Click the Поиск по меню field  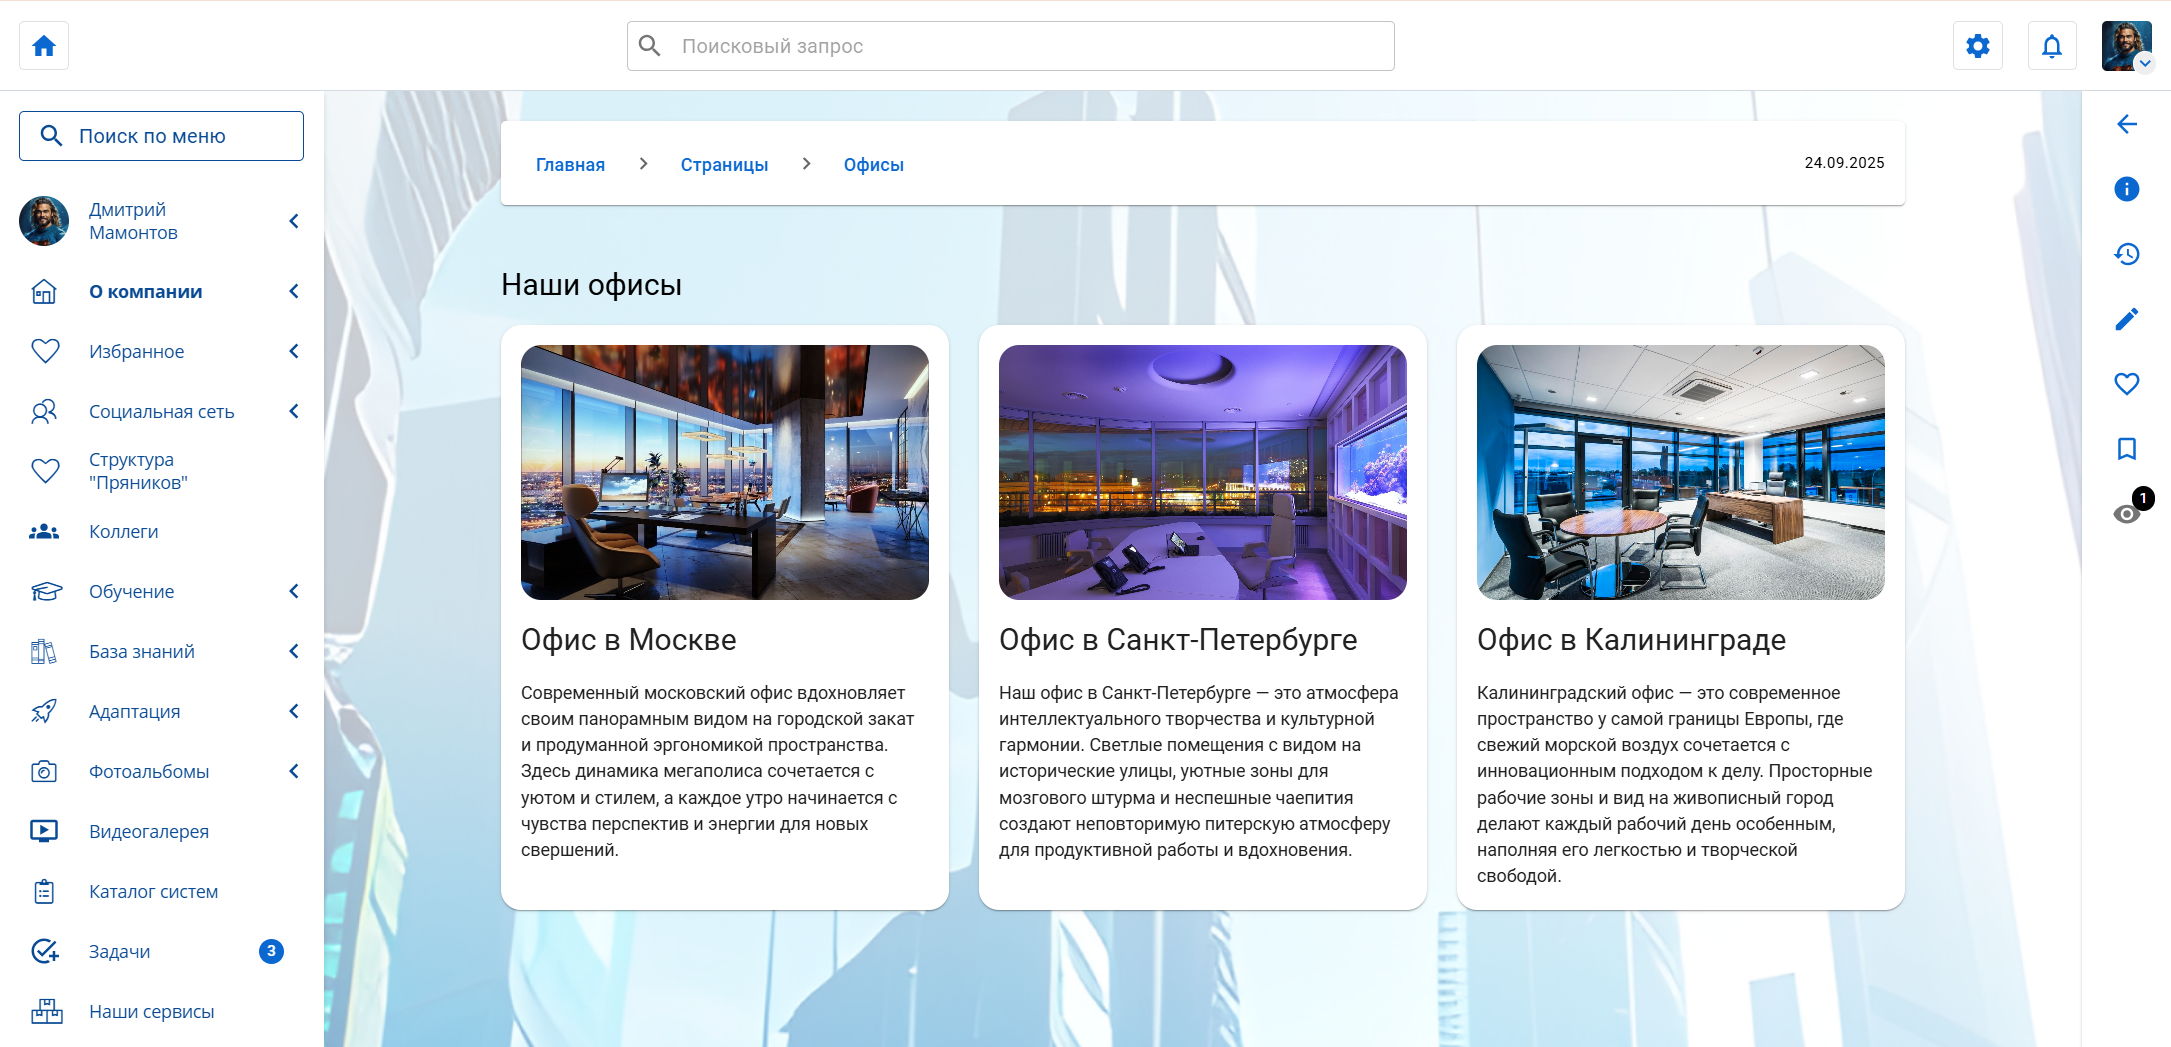click(161, 136)
